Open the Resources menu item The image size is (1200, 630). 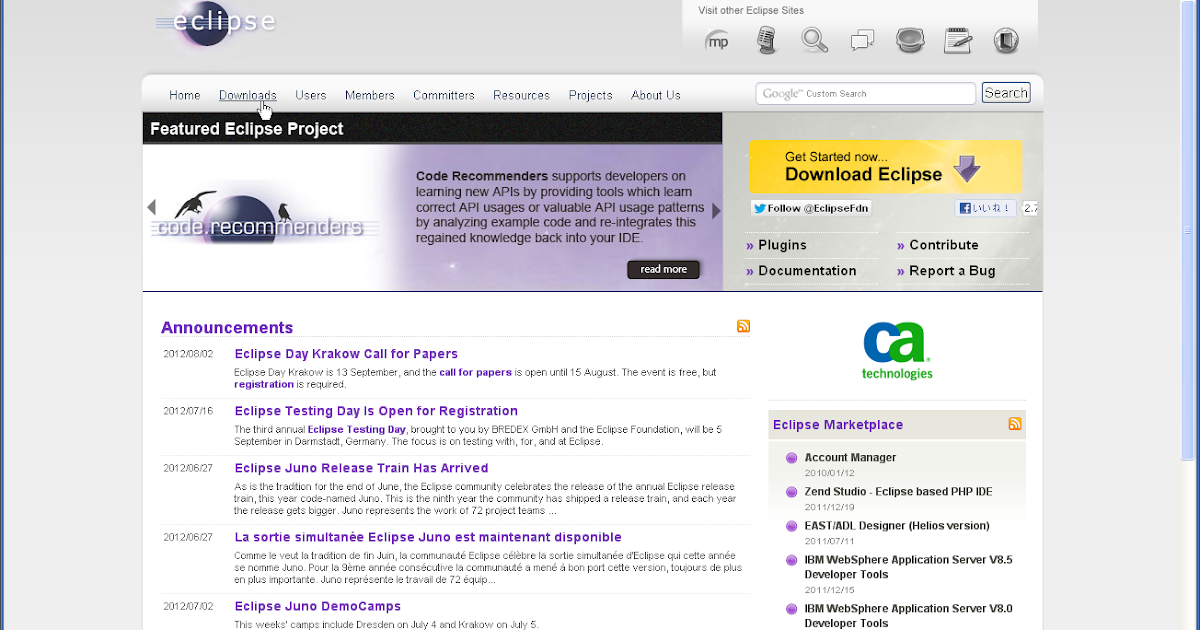521,95
